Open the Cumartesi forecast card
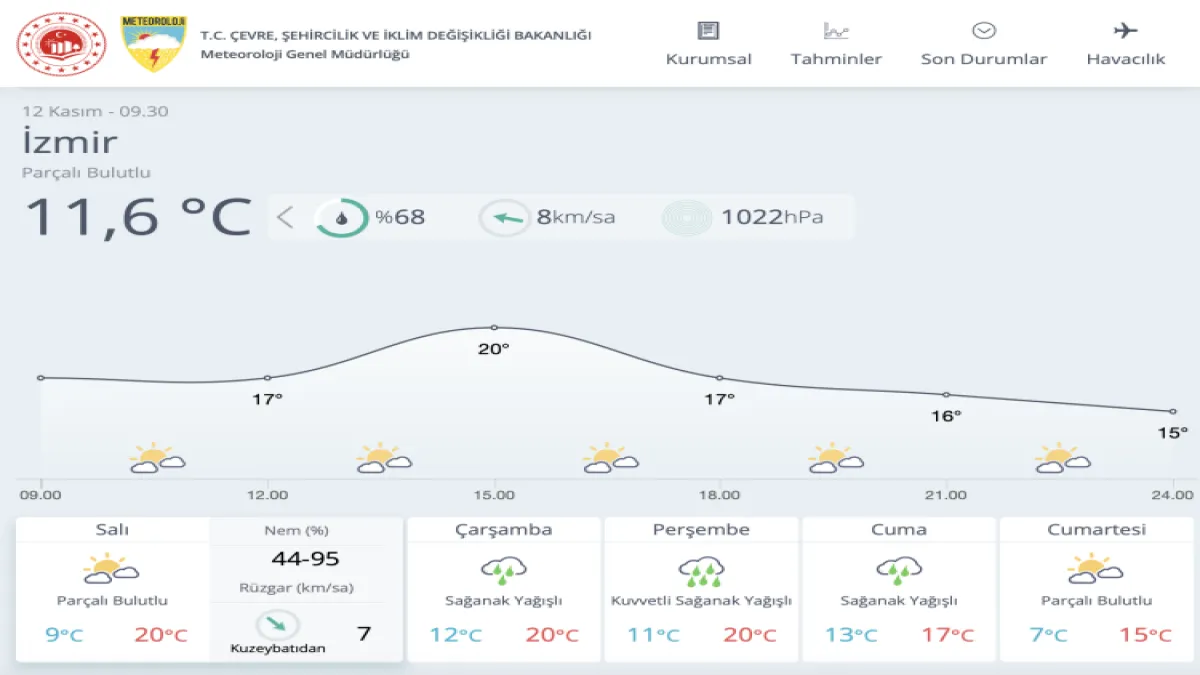Screen dimensions: 1200x675 tap(1096, 589)
